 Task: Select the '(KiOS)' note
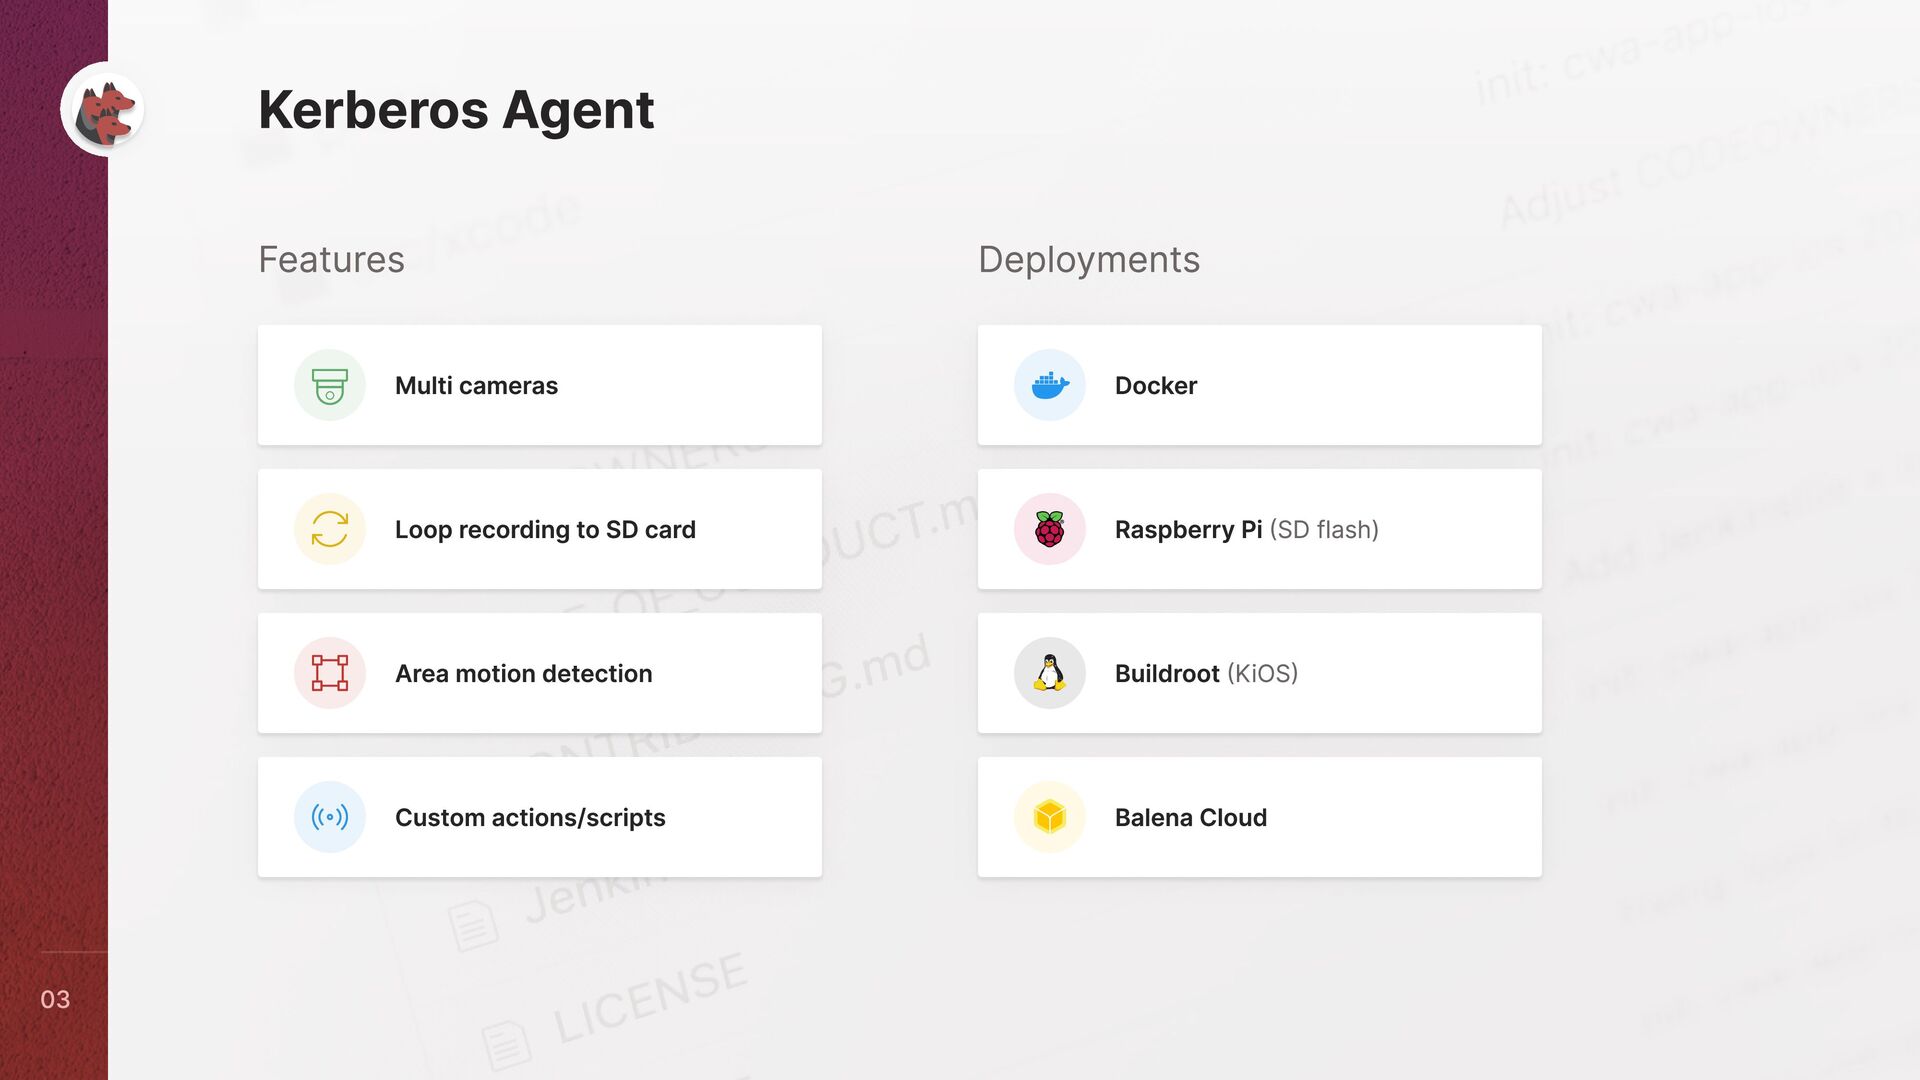click(x=1262, y=674)
